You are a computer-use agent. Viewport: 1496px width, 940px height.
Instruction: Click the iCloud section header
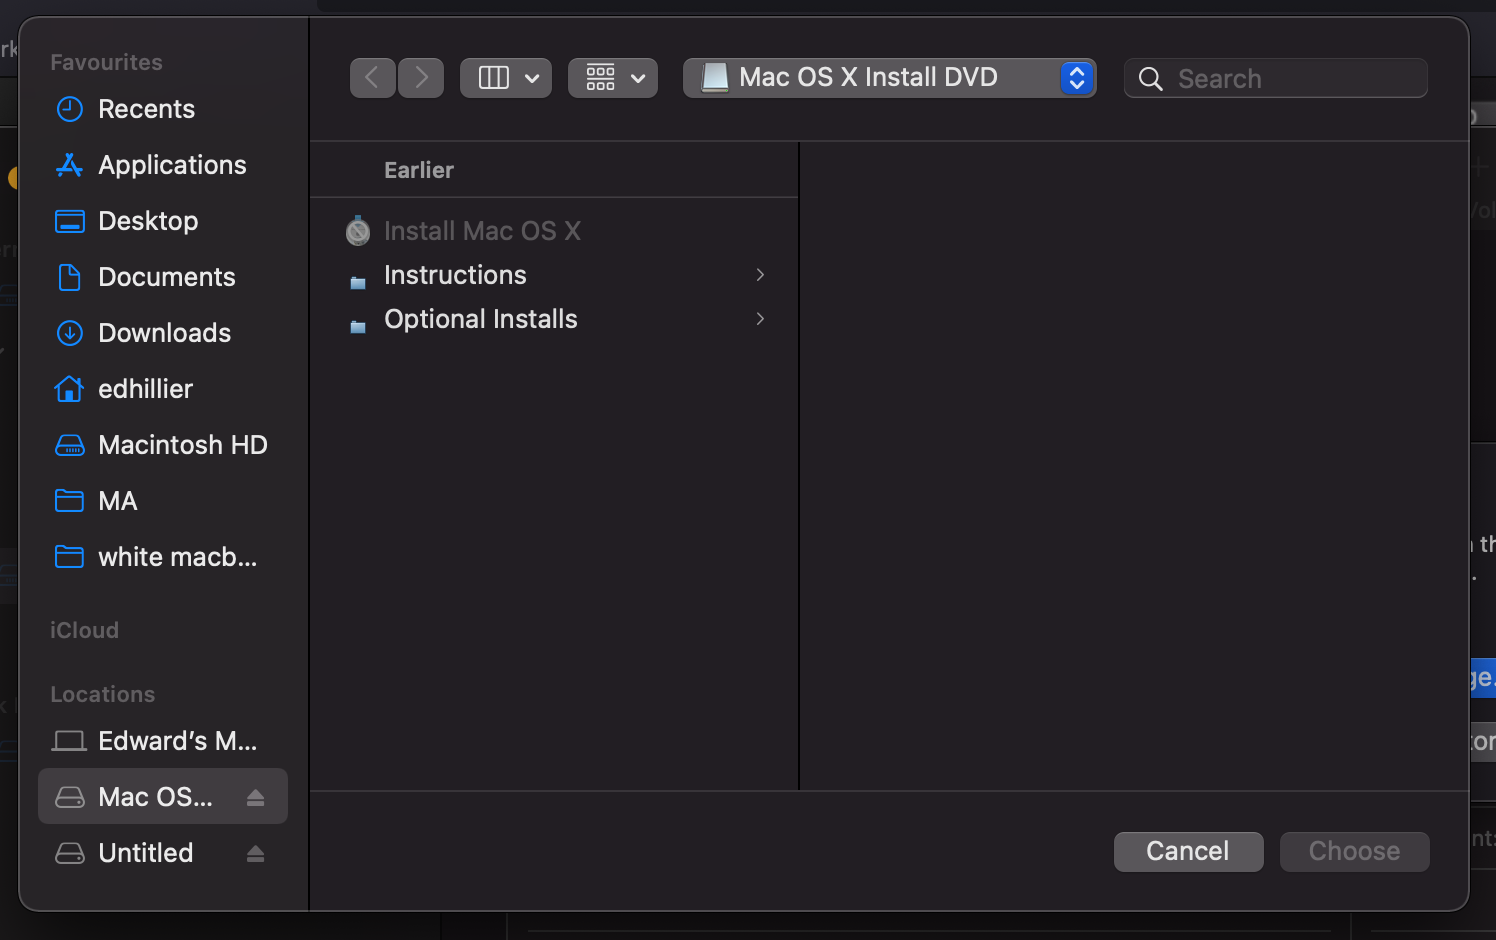pyautogui.click(x=84, y=630)
